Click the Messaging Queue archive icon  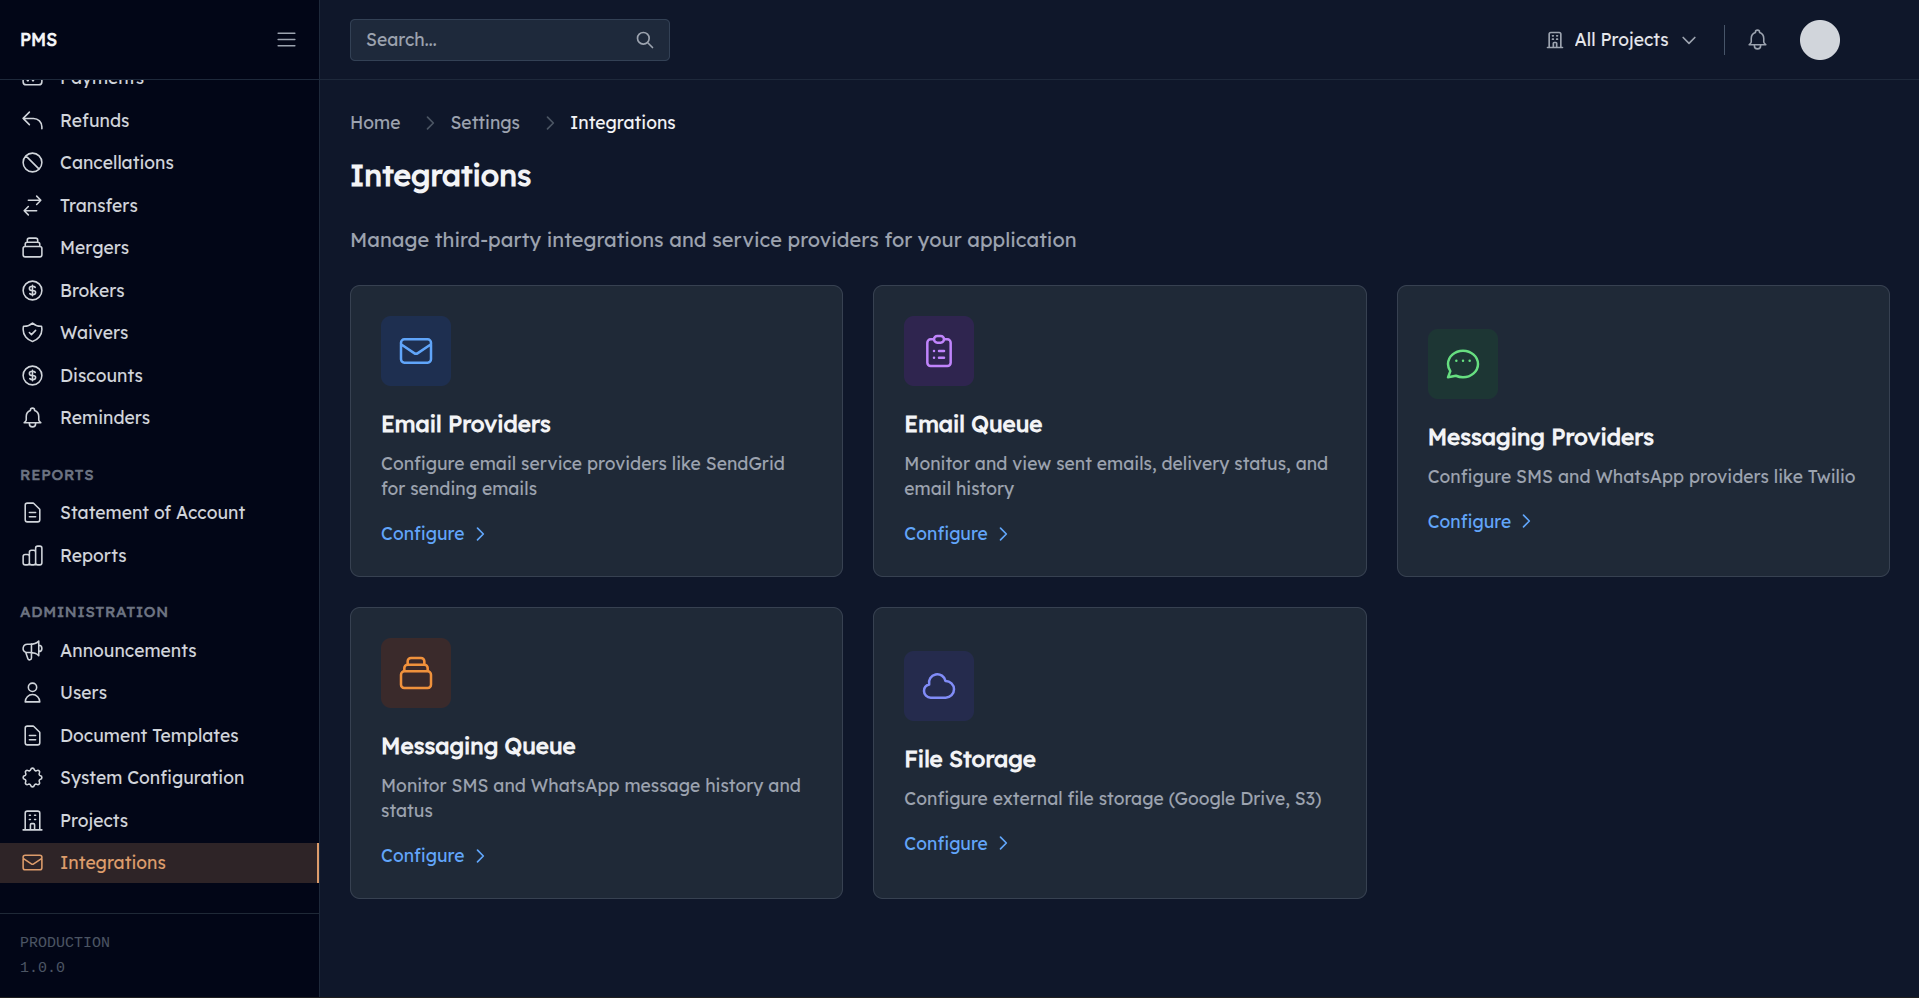415,673
